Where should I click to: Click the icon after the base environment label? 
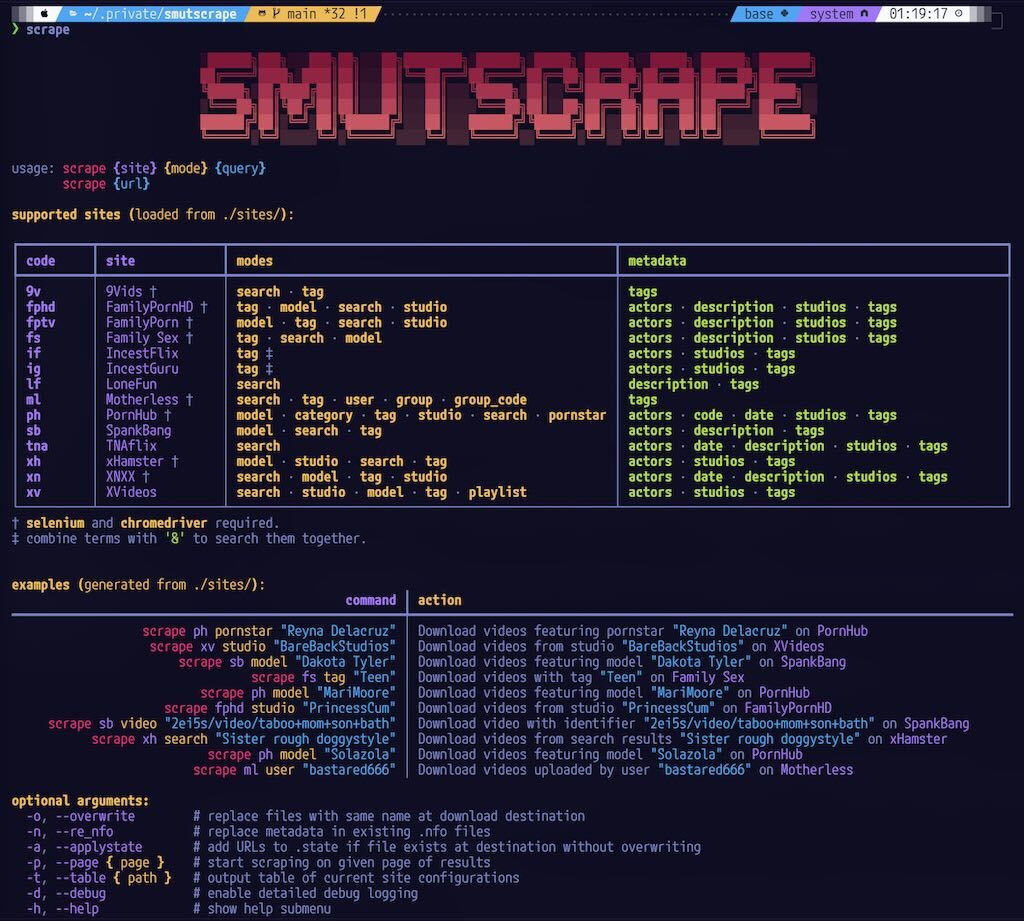click(x=784, y=13)
